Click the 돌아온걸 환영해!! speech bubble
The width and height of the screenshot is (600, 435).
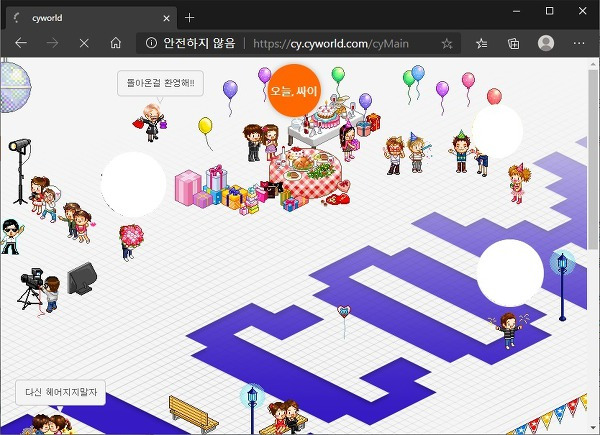click(x=160, y=83)
